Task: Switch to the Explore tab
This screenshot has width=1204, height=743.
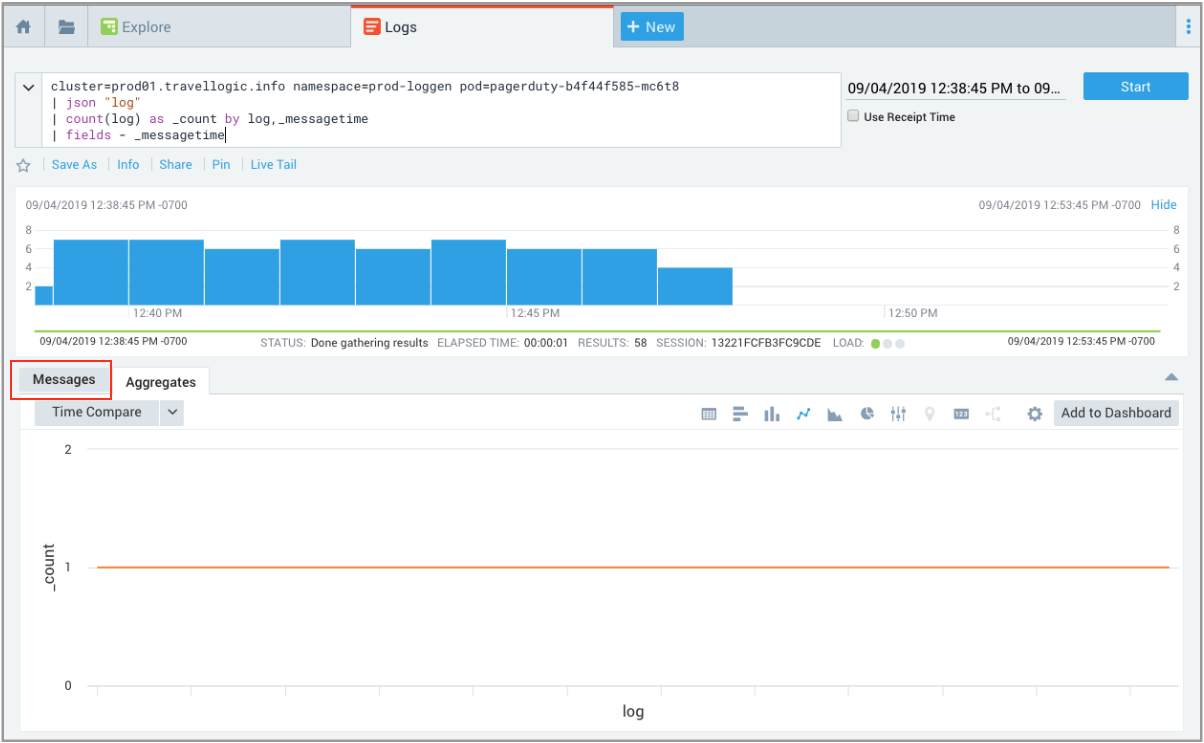Action: point(136,27)
